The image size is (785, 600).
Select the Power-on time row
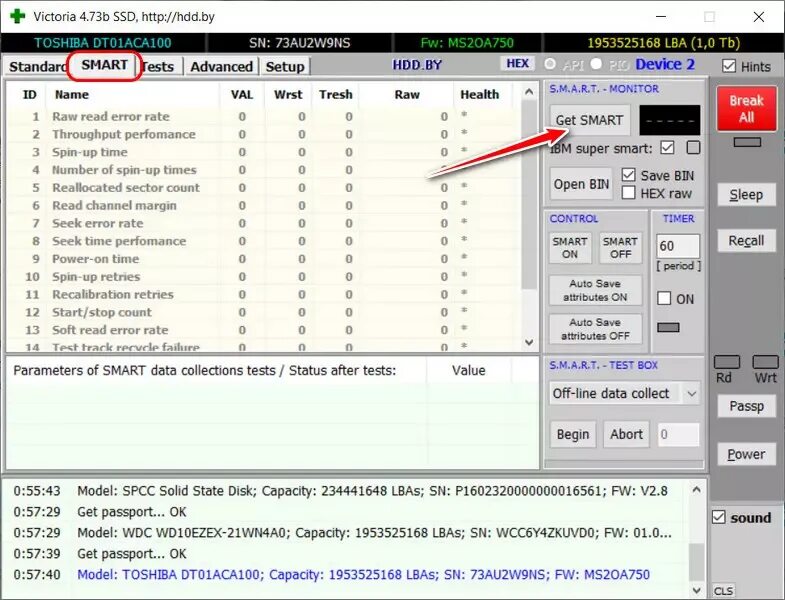click(x=263, y=259)
